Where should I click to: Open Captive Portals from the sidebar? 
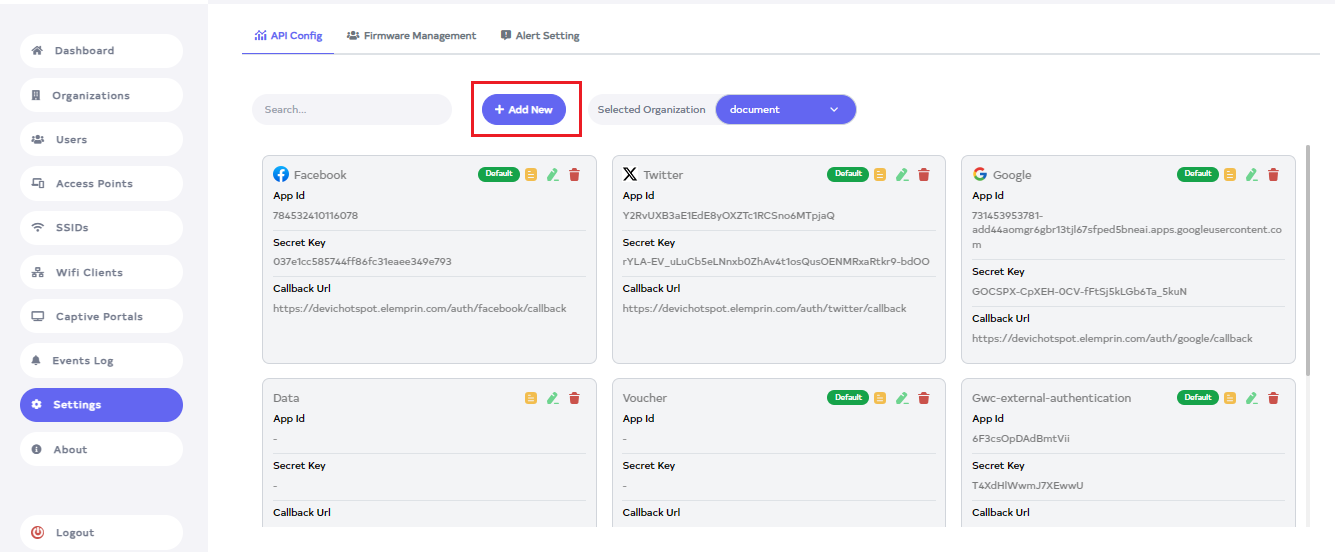(101, 317)
